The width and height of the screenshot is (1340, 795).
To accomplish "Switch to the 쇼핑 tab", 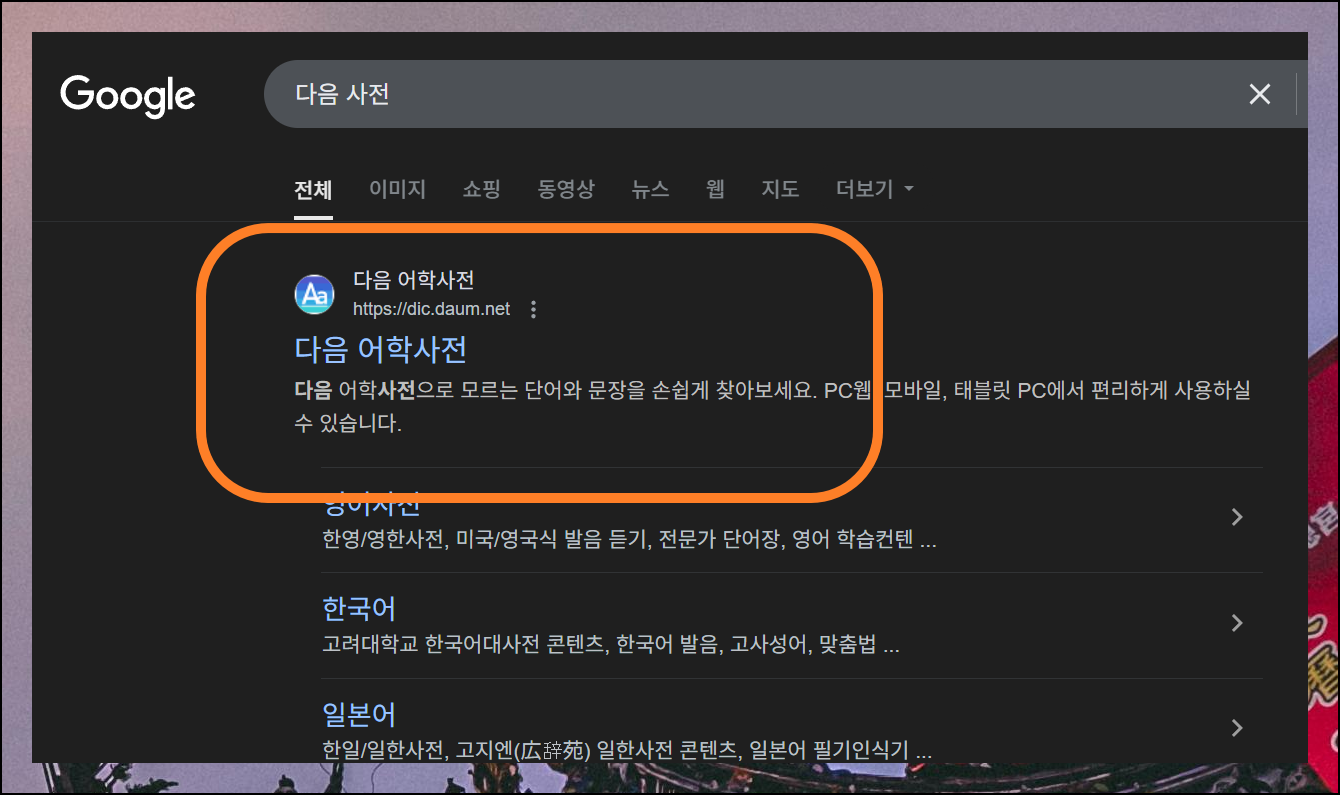I will (481, 189).
